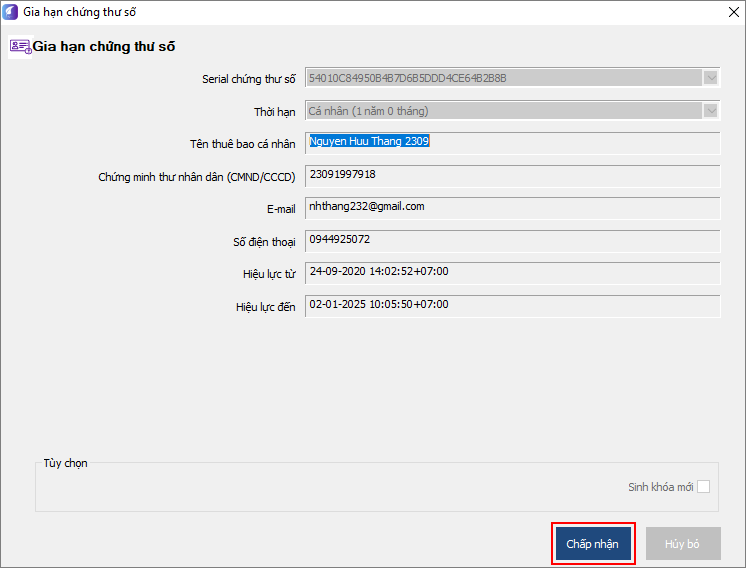
Task: Expand the Serial chứng thư số dropdown arrow
Action: [x=711, y=78]
